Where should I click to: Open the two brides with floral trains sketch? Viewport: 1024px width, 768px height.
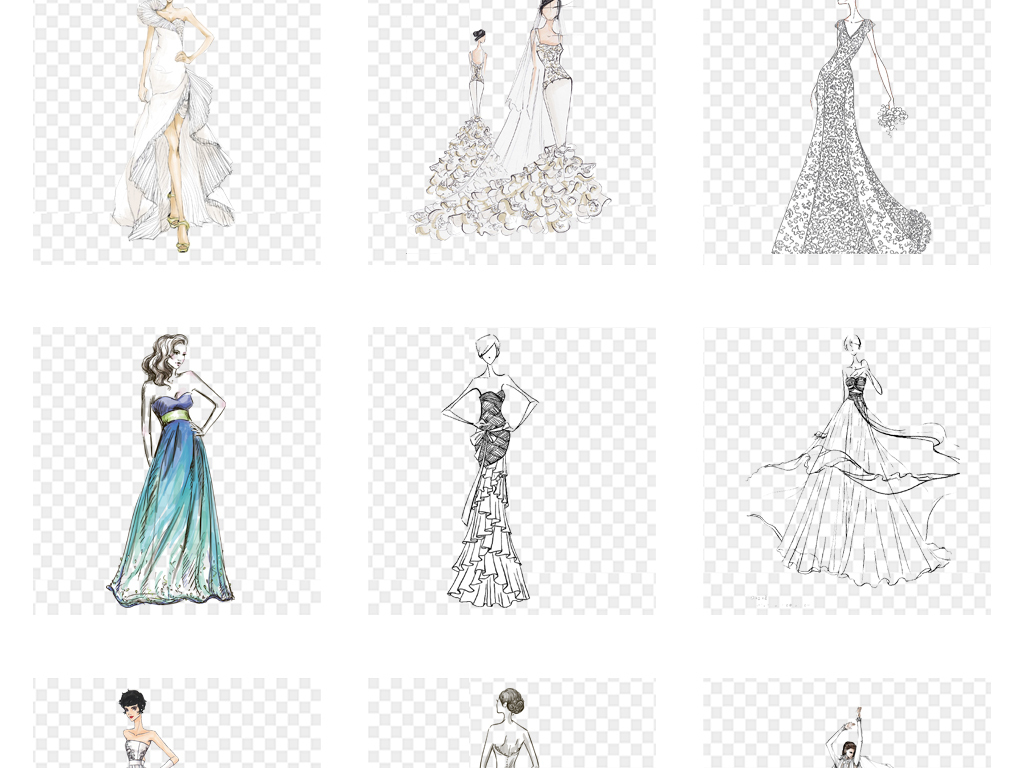[512, 132]
